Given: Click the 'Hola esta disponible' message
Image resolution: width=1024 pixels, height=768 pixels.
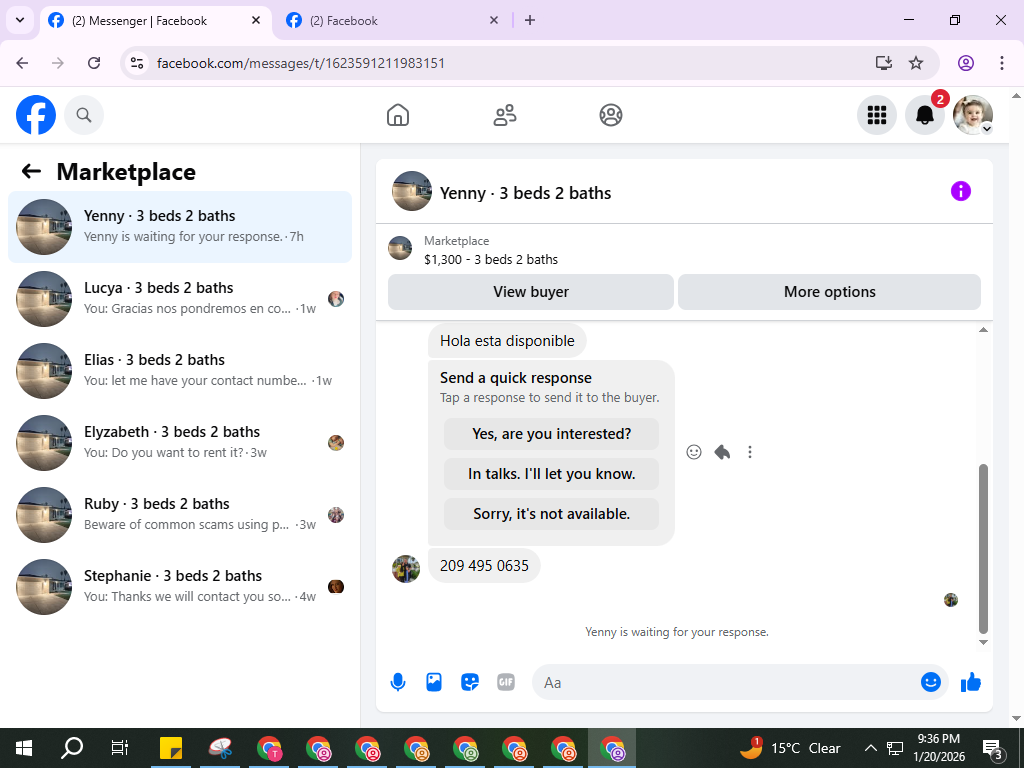Looking at the screenshot, I should pos(507,341).
